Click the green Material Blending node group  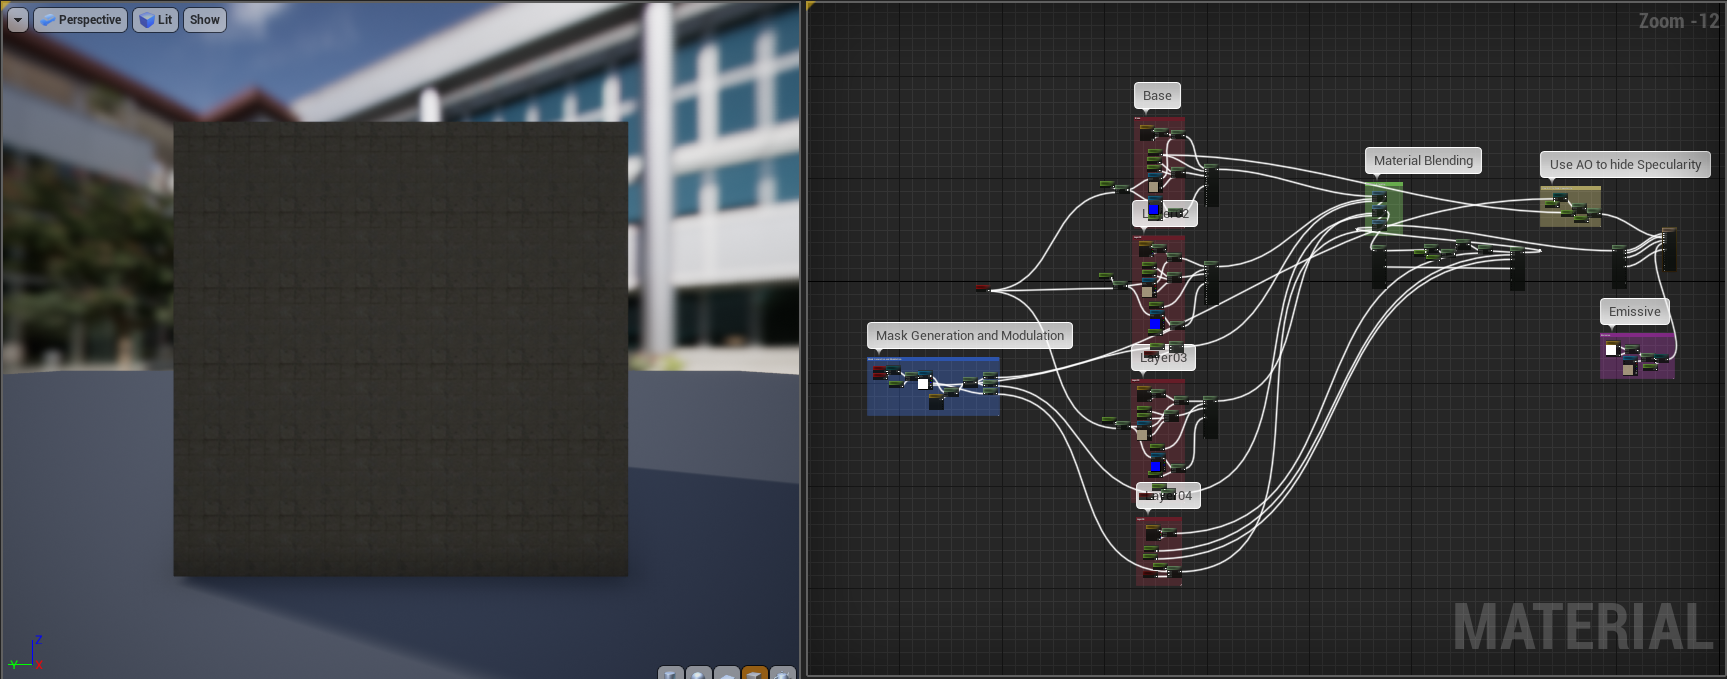1384,207
